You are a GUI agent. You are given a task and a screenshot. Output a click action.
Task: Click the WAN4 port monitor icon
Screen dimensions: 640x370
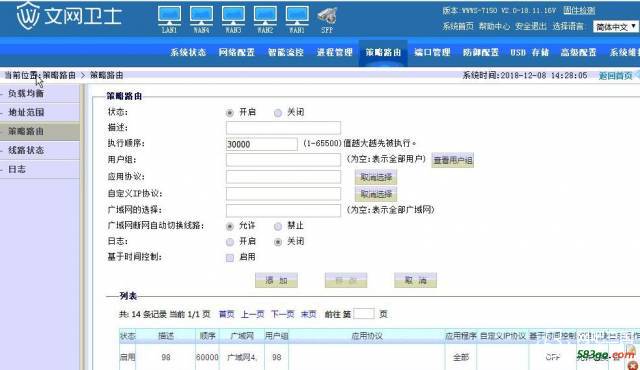coord(201,16)
